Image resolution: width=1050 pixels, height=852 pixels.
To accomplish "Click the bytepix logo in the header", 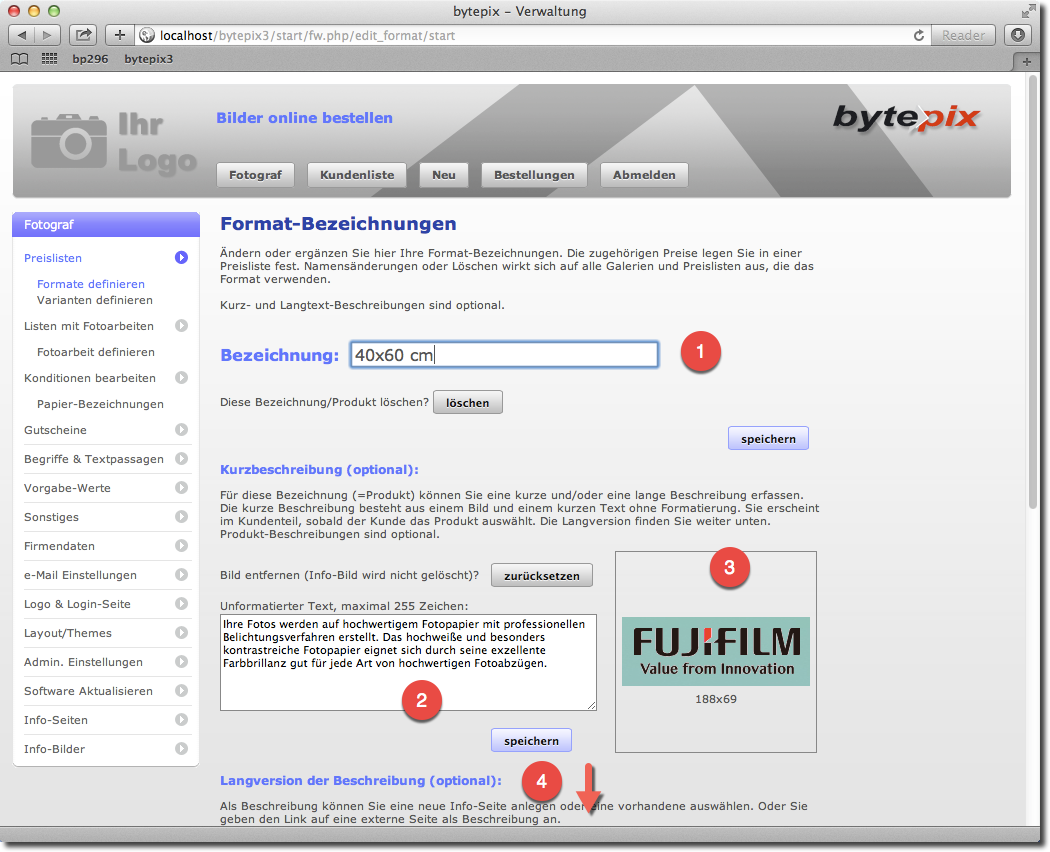I will [x=906, y=119].
